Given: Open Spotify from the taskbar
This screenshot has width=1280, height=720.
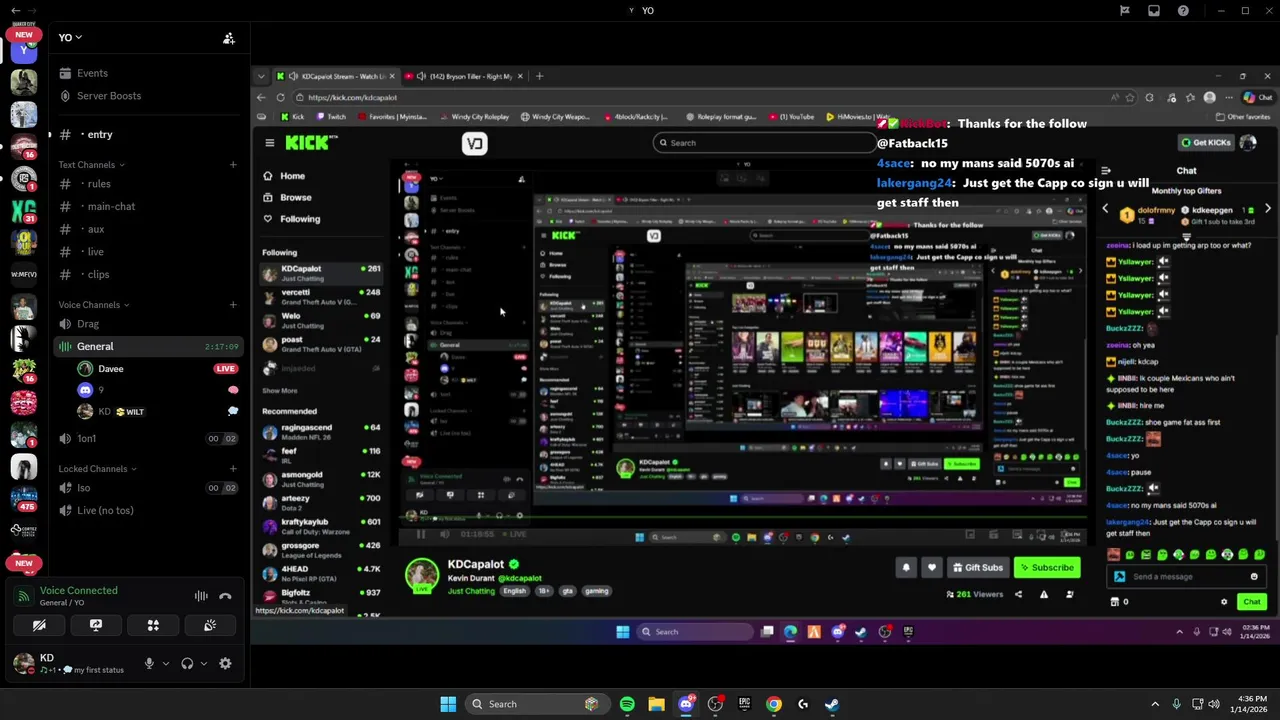Looking at the screenshot, I should pos(627,704).
